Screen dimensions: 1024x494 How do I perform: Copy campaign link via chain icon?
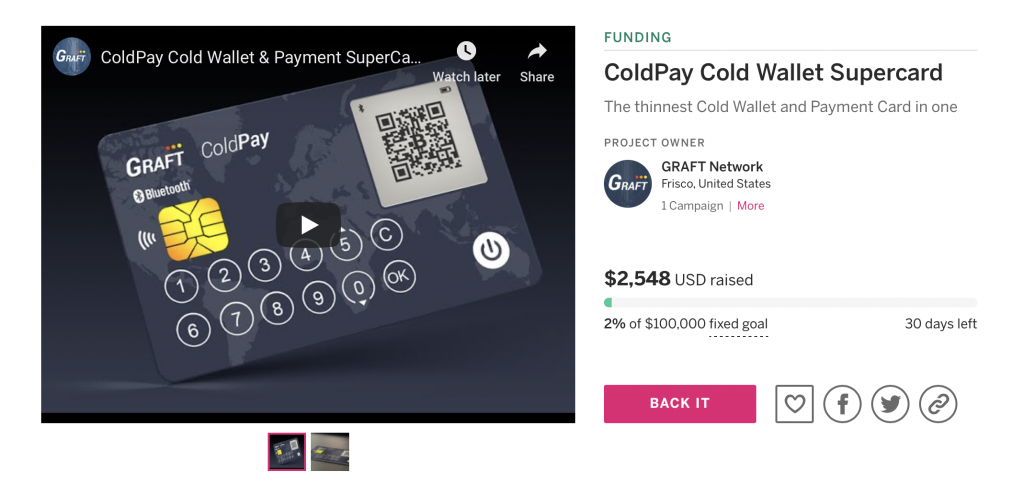(x=938, y=403)
